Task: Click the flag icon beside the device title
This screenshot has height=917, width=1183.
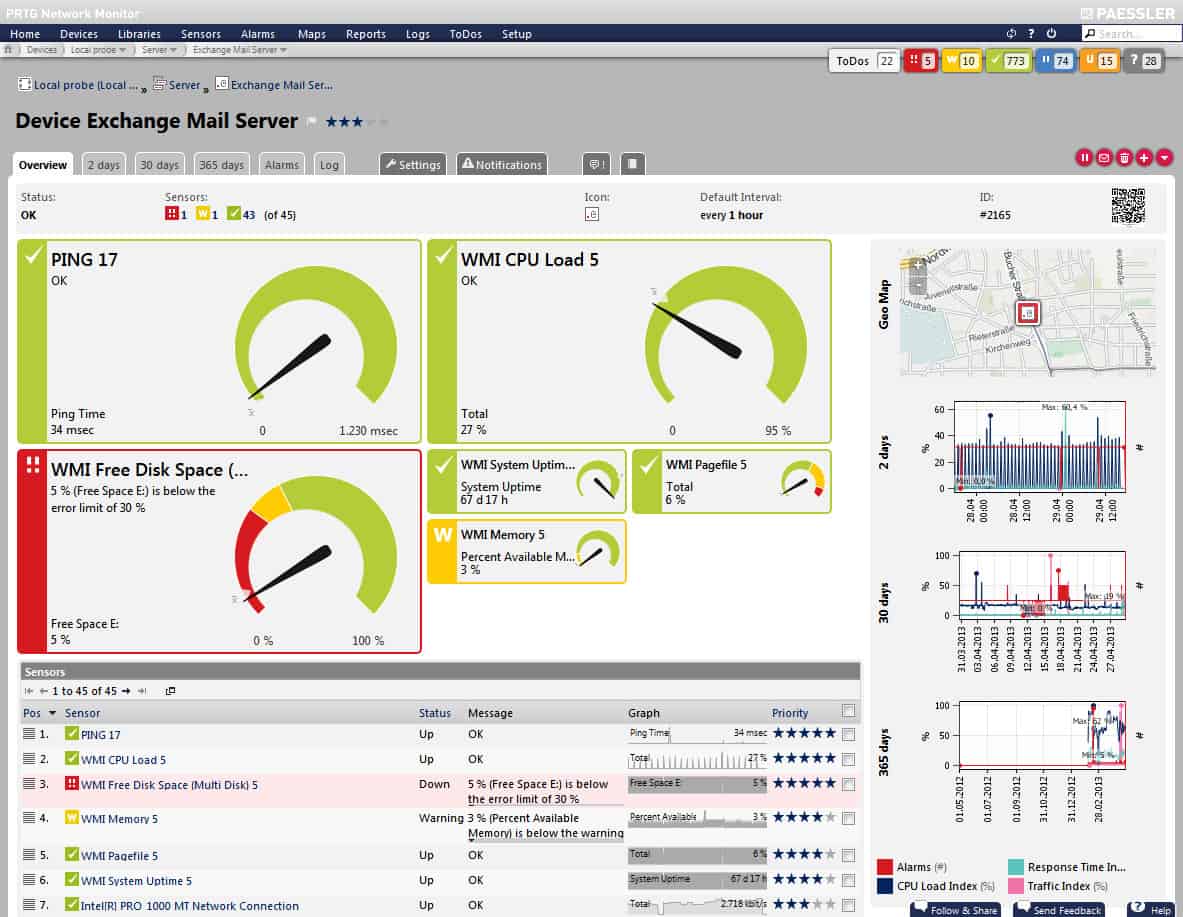Action: click(312, 122)
